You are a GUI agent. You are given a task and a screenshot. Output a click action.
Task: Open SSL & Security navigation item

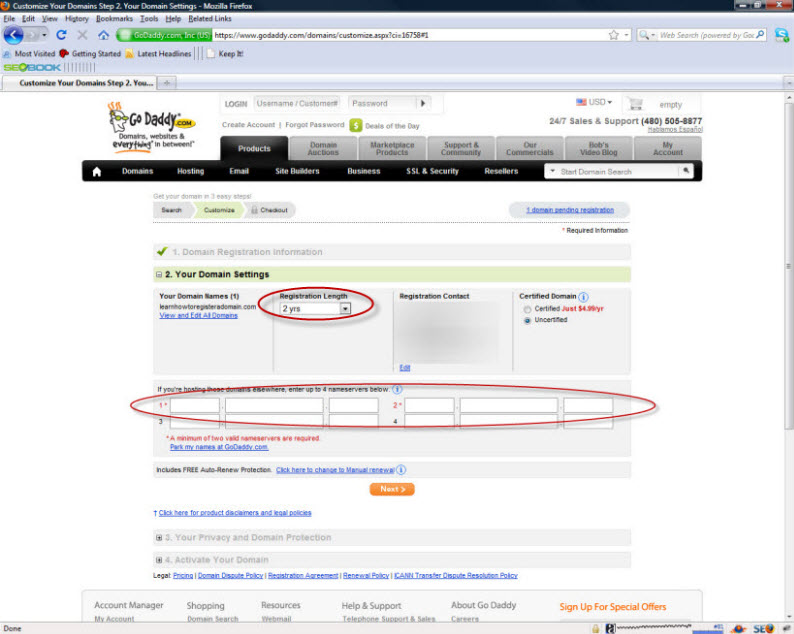(x=432, y=171)
